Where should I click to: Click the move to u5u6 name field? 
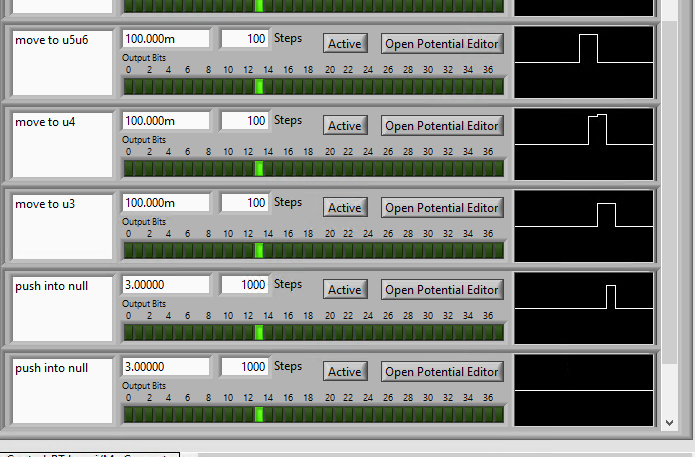(x=62, y=62)
